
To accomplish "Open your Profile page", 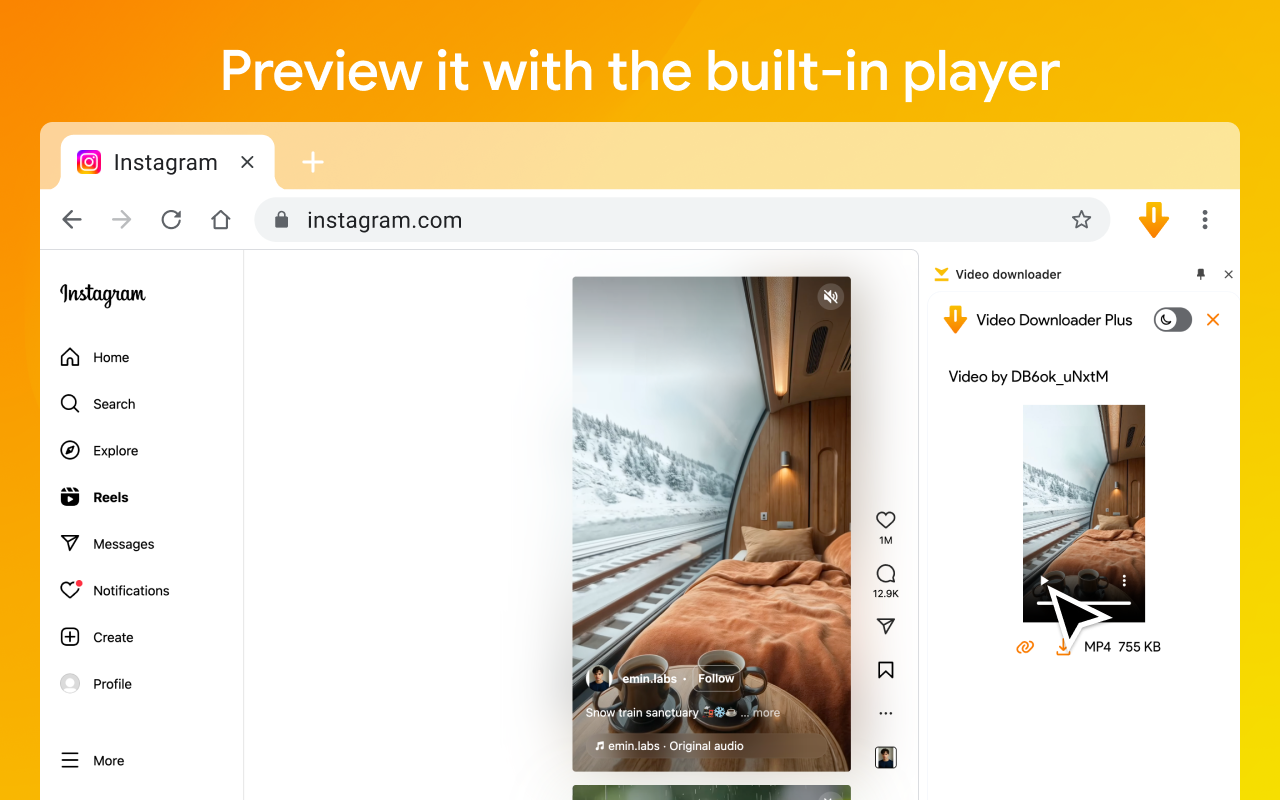I will 95,684.
